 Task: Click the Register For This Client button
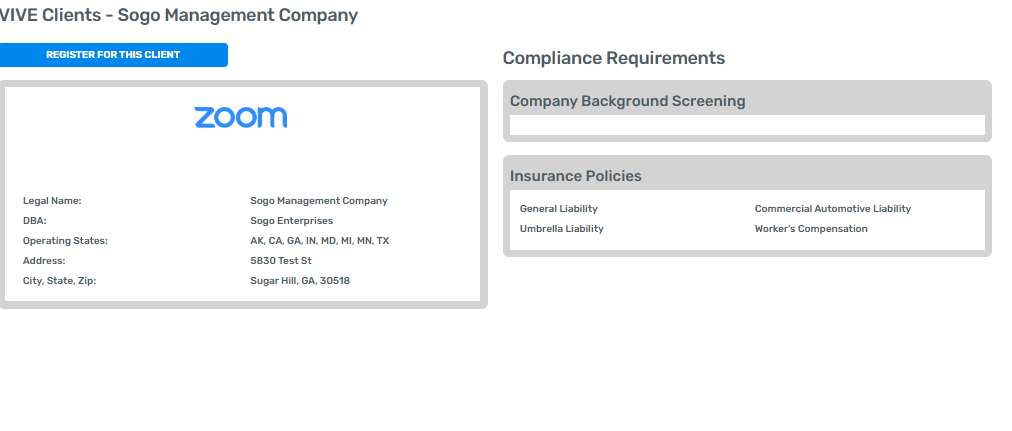pos(114,55)
